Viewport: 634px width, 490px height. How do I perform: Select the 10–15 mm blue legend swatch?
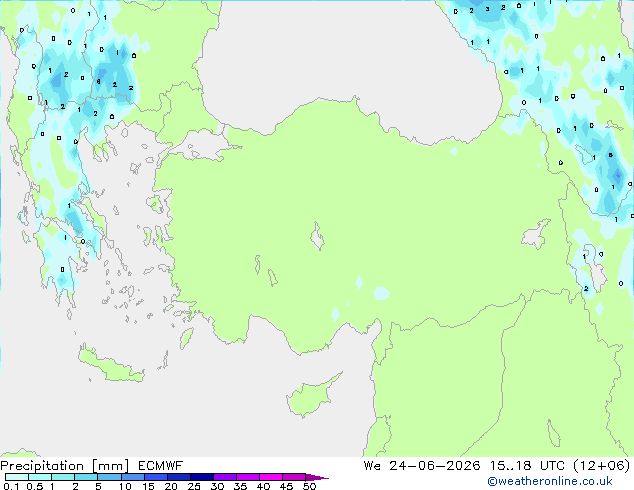(132, 477)
